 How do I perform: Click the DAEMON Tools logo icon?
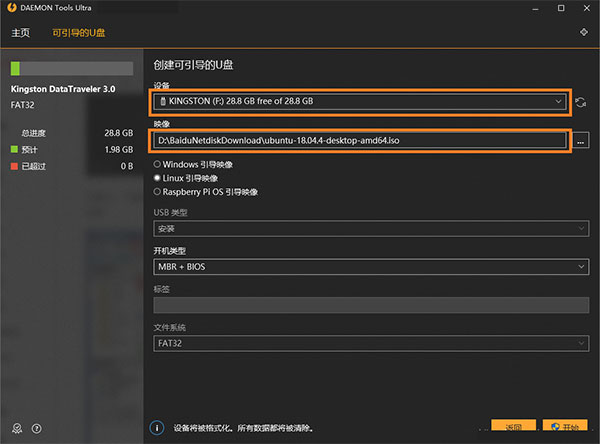pyautogui.click(x=9, y=7)
